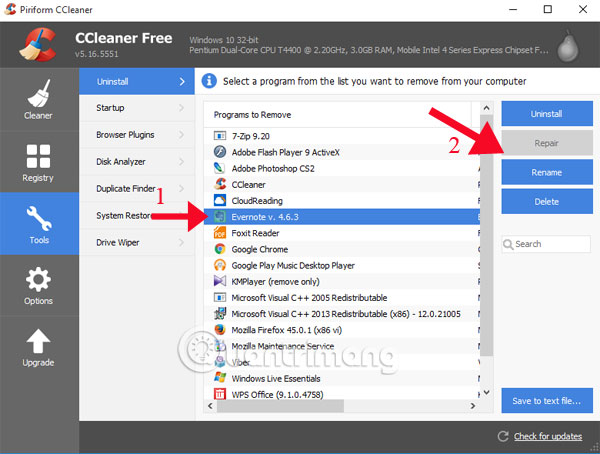Screen dimensions: 600x454
Task: Click the Mozilla Firefox icon
Action: [x=220, y=330]
